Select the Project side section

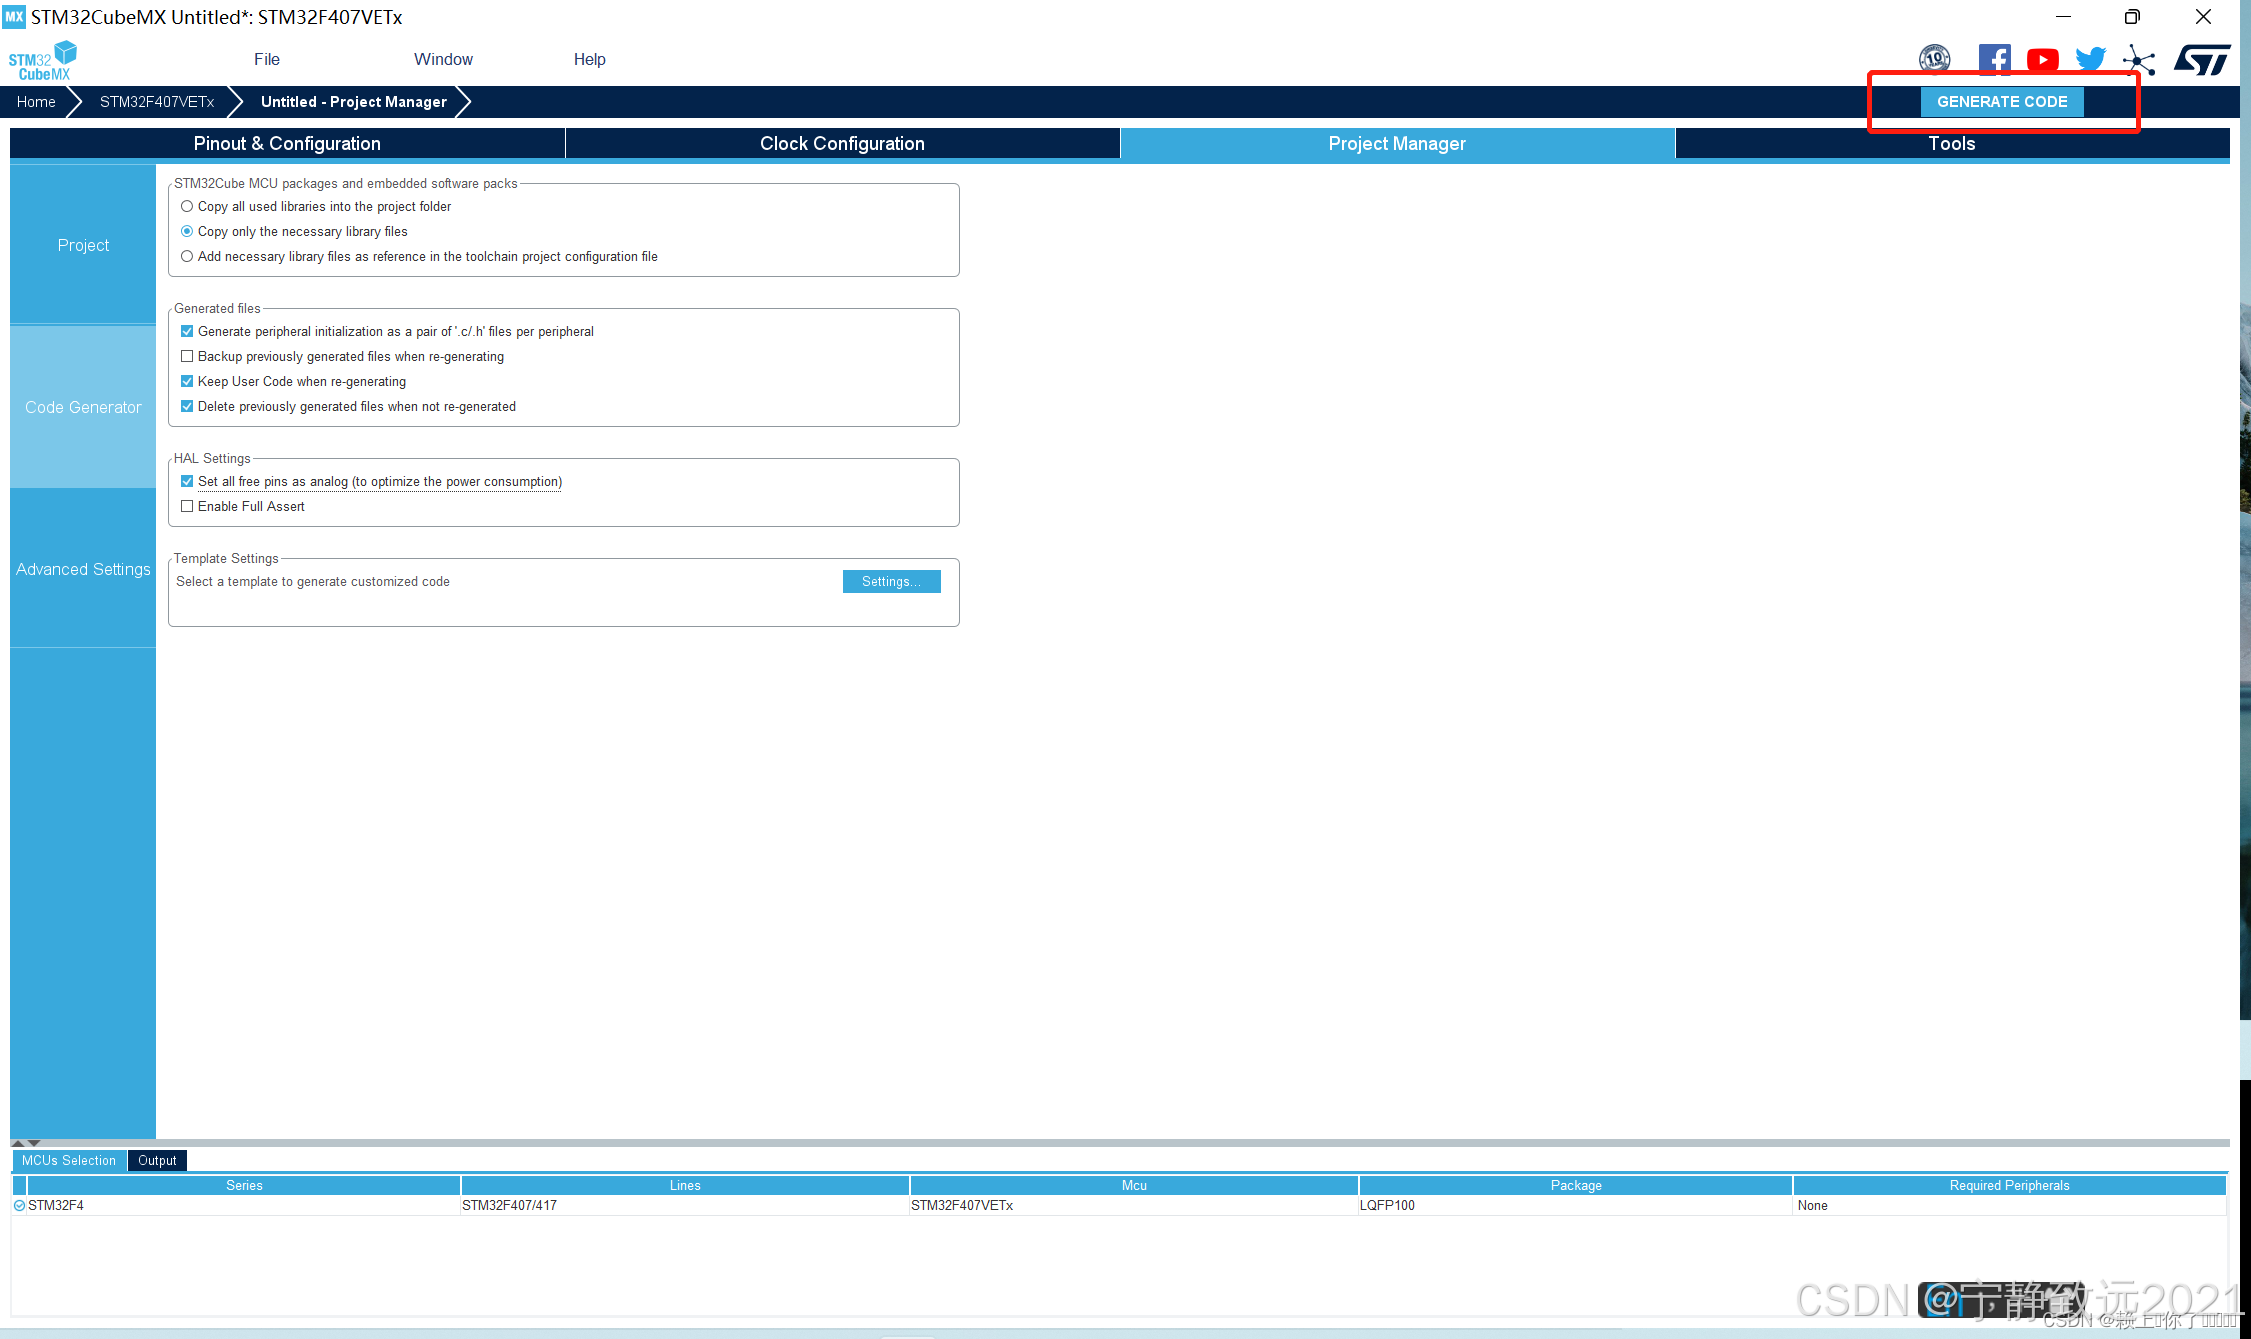83,246
